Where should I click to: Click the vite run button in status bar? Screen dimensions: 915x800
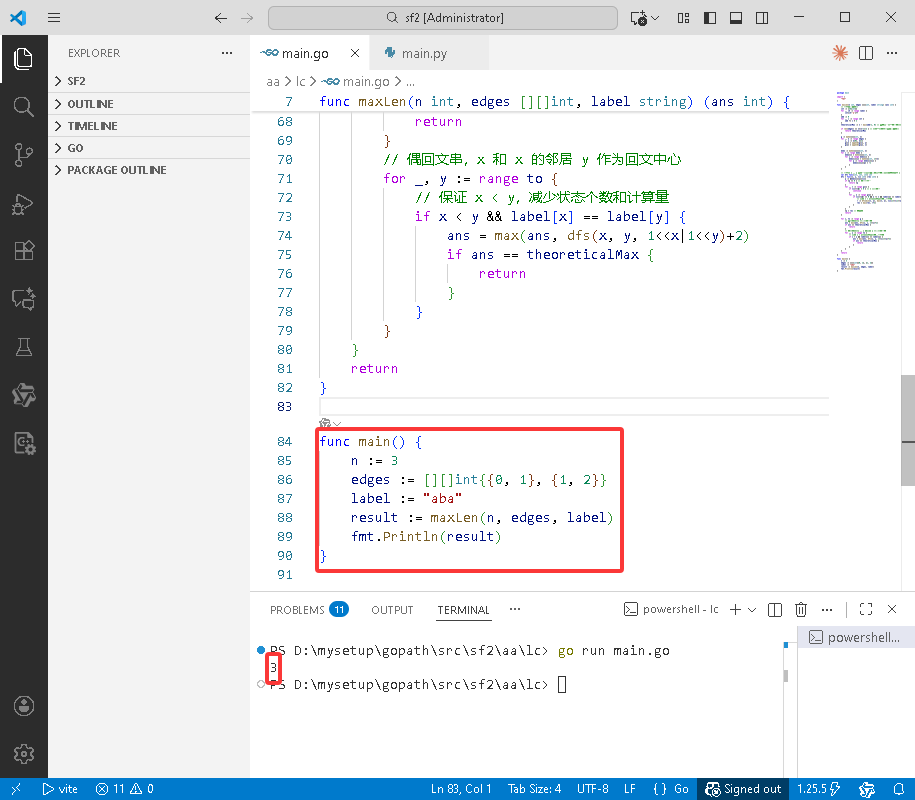click(x=60, y=789)
